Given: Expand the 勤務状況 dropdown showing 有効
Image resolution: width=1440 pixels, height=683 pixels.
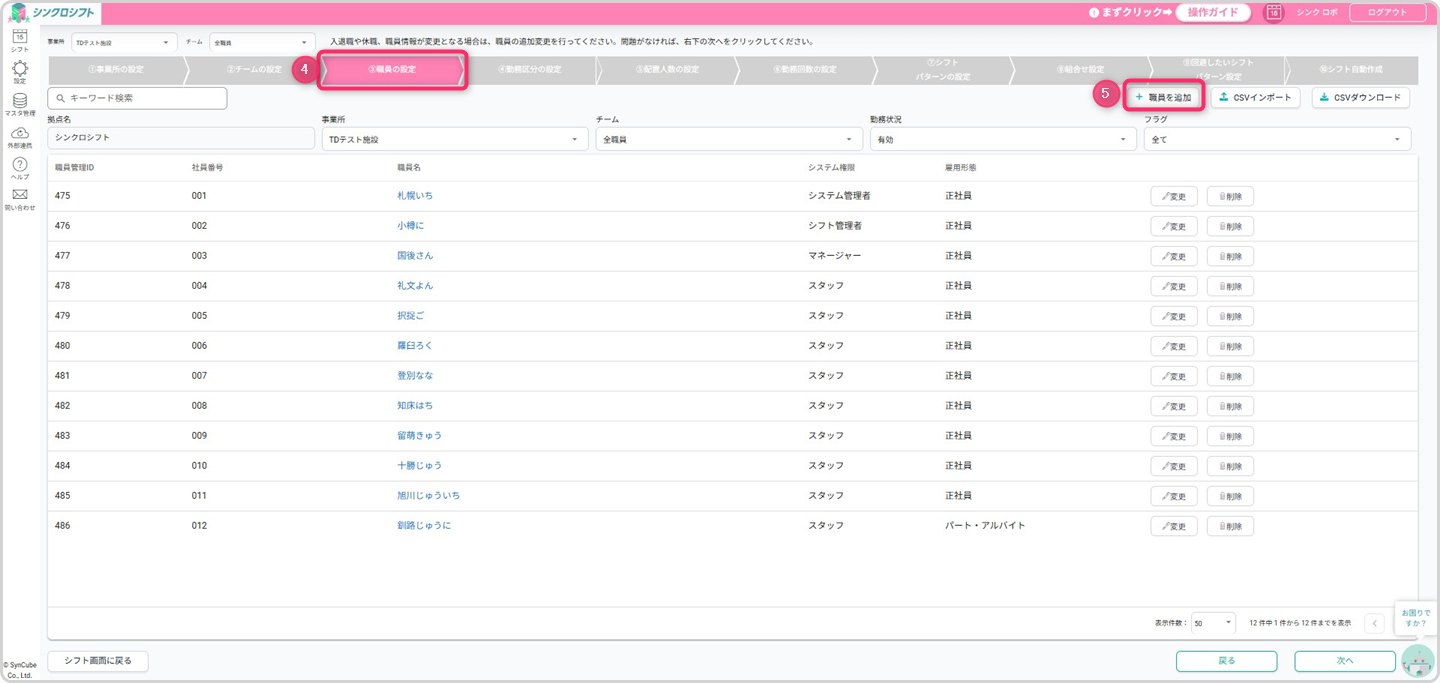Looking at the screenshot, I should coord(1003,140).
